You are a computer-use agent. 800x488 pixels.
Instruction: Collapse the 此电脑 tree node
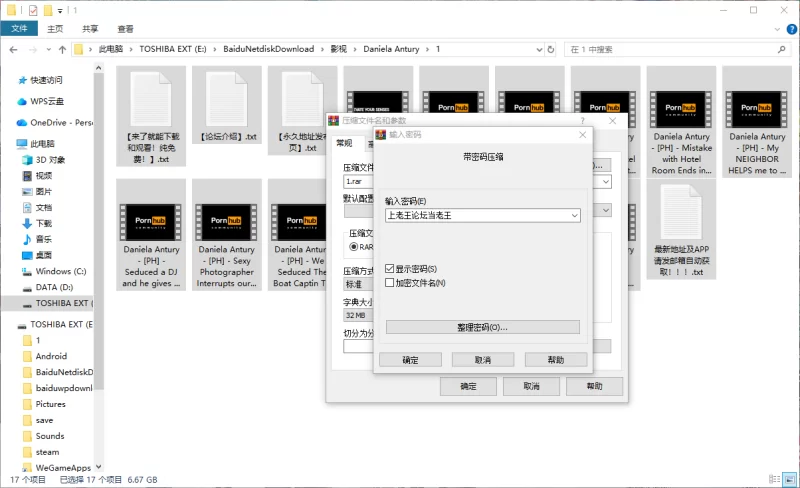(8, 144)
